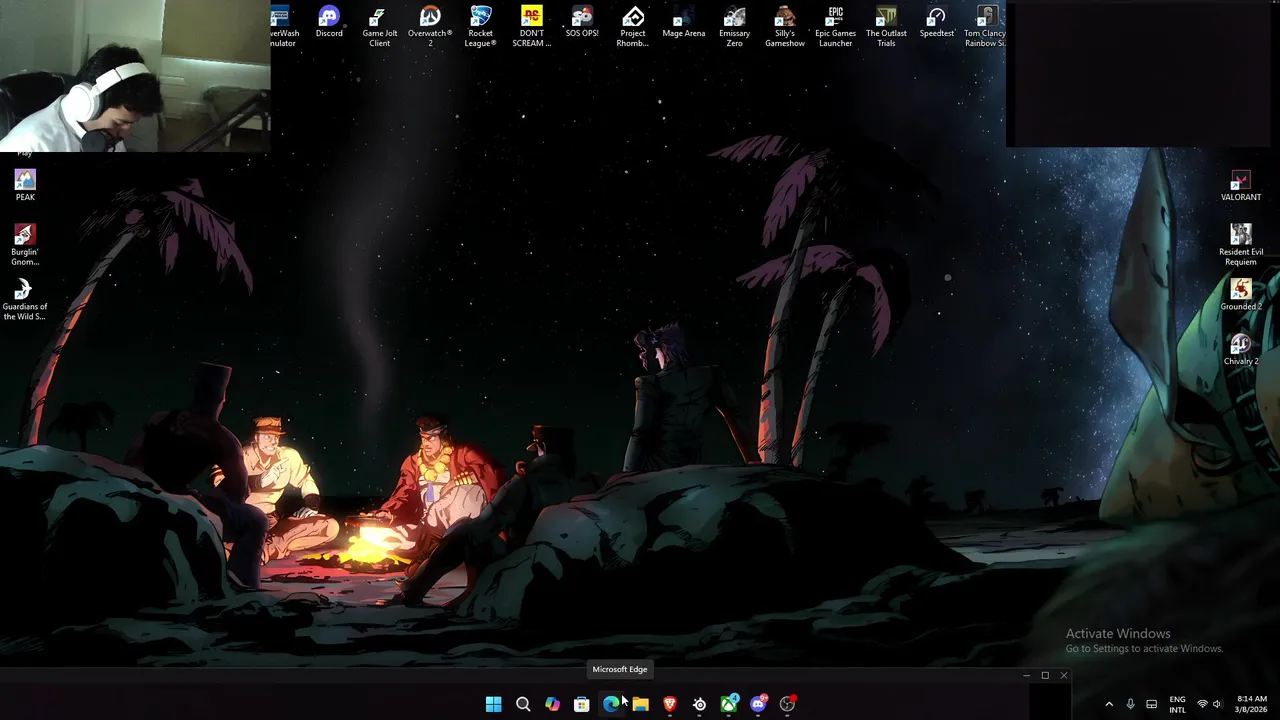Minimize the overlay window above the taskbar
This screenshot has height=720, width=1280.
tap(1026, 676)
